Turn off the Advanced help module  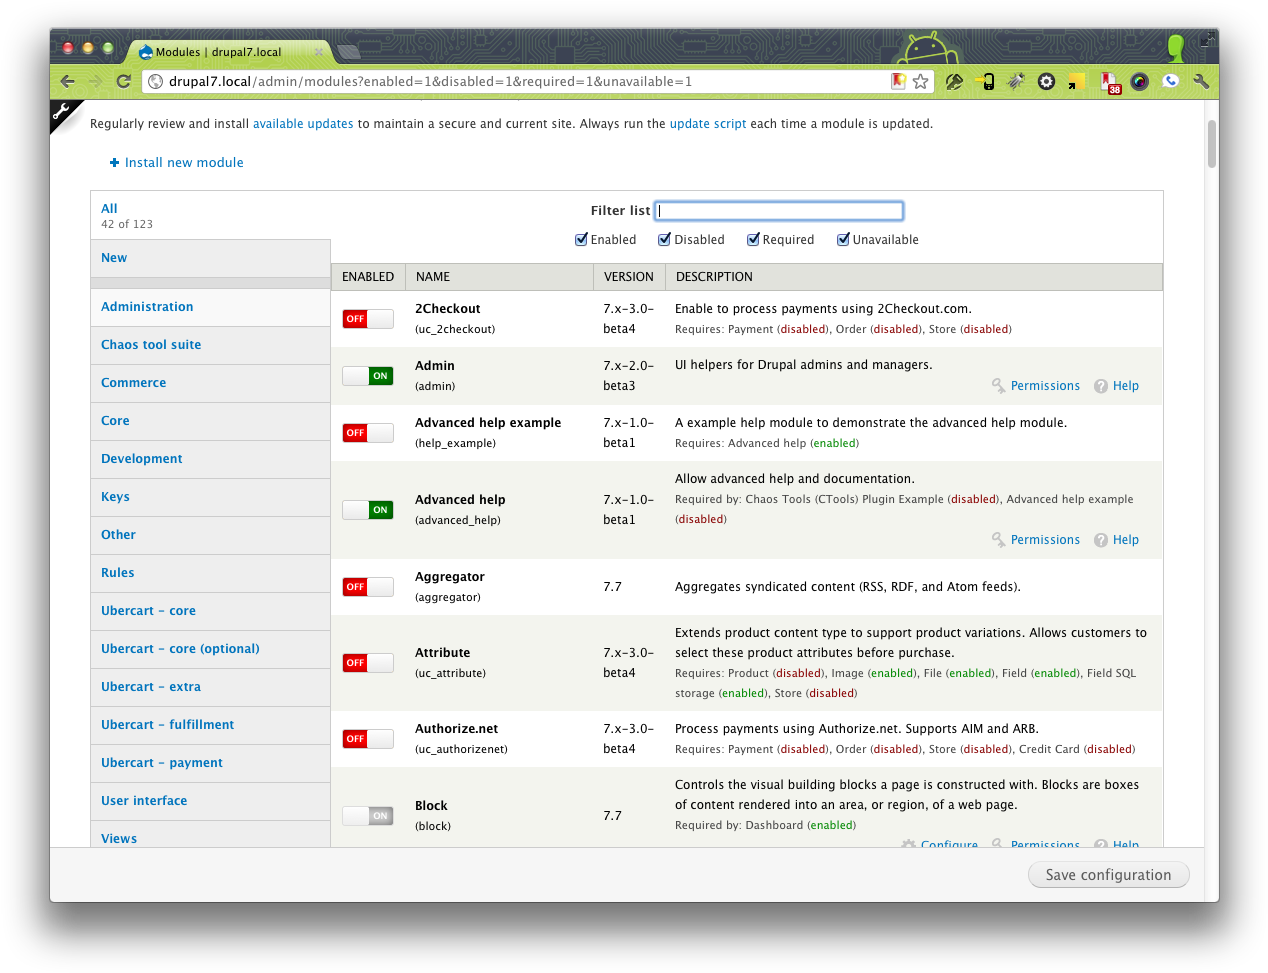pos(367,510)
